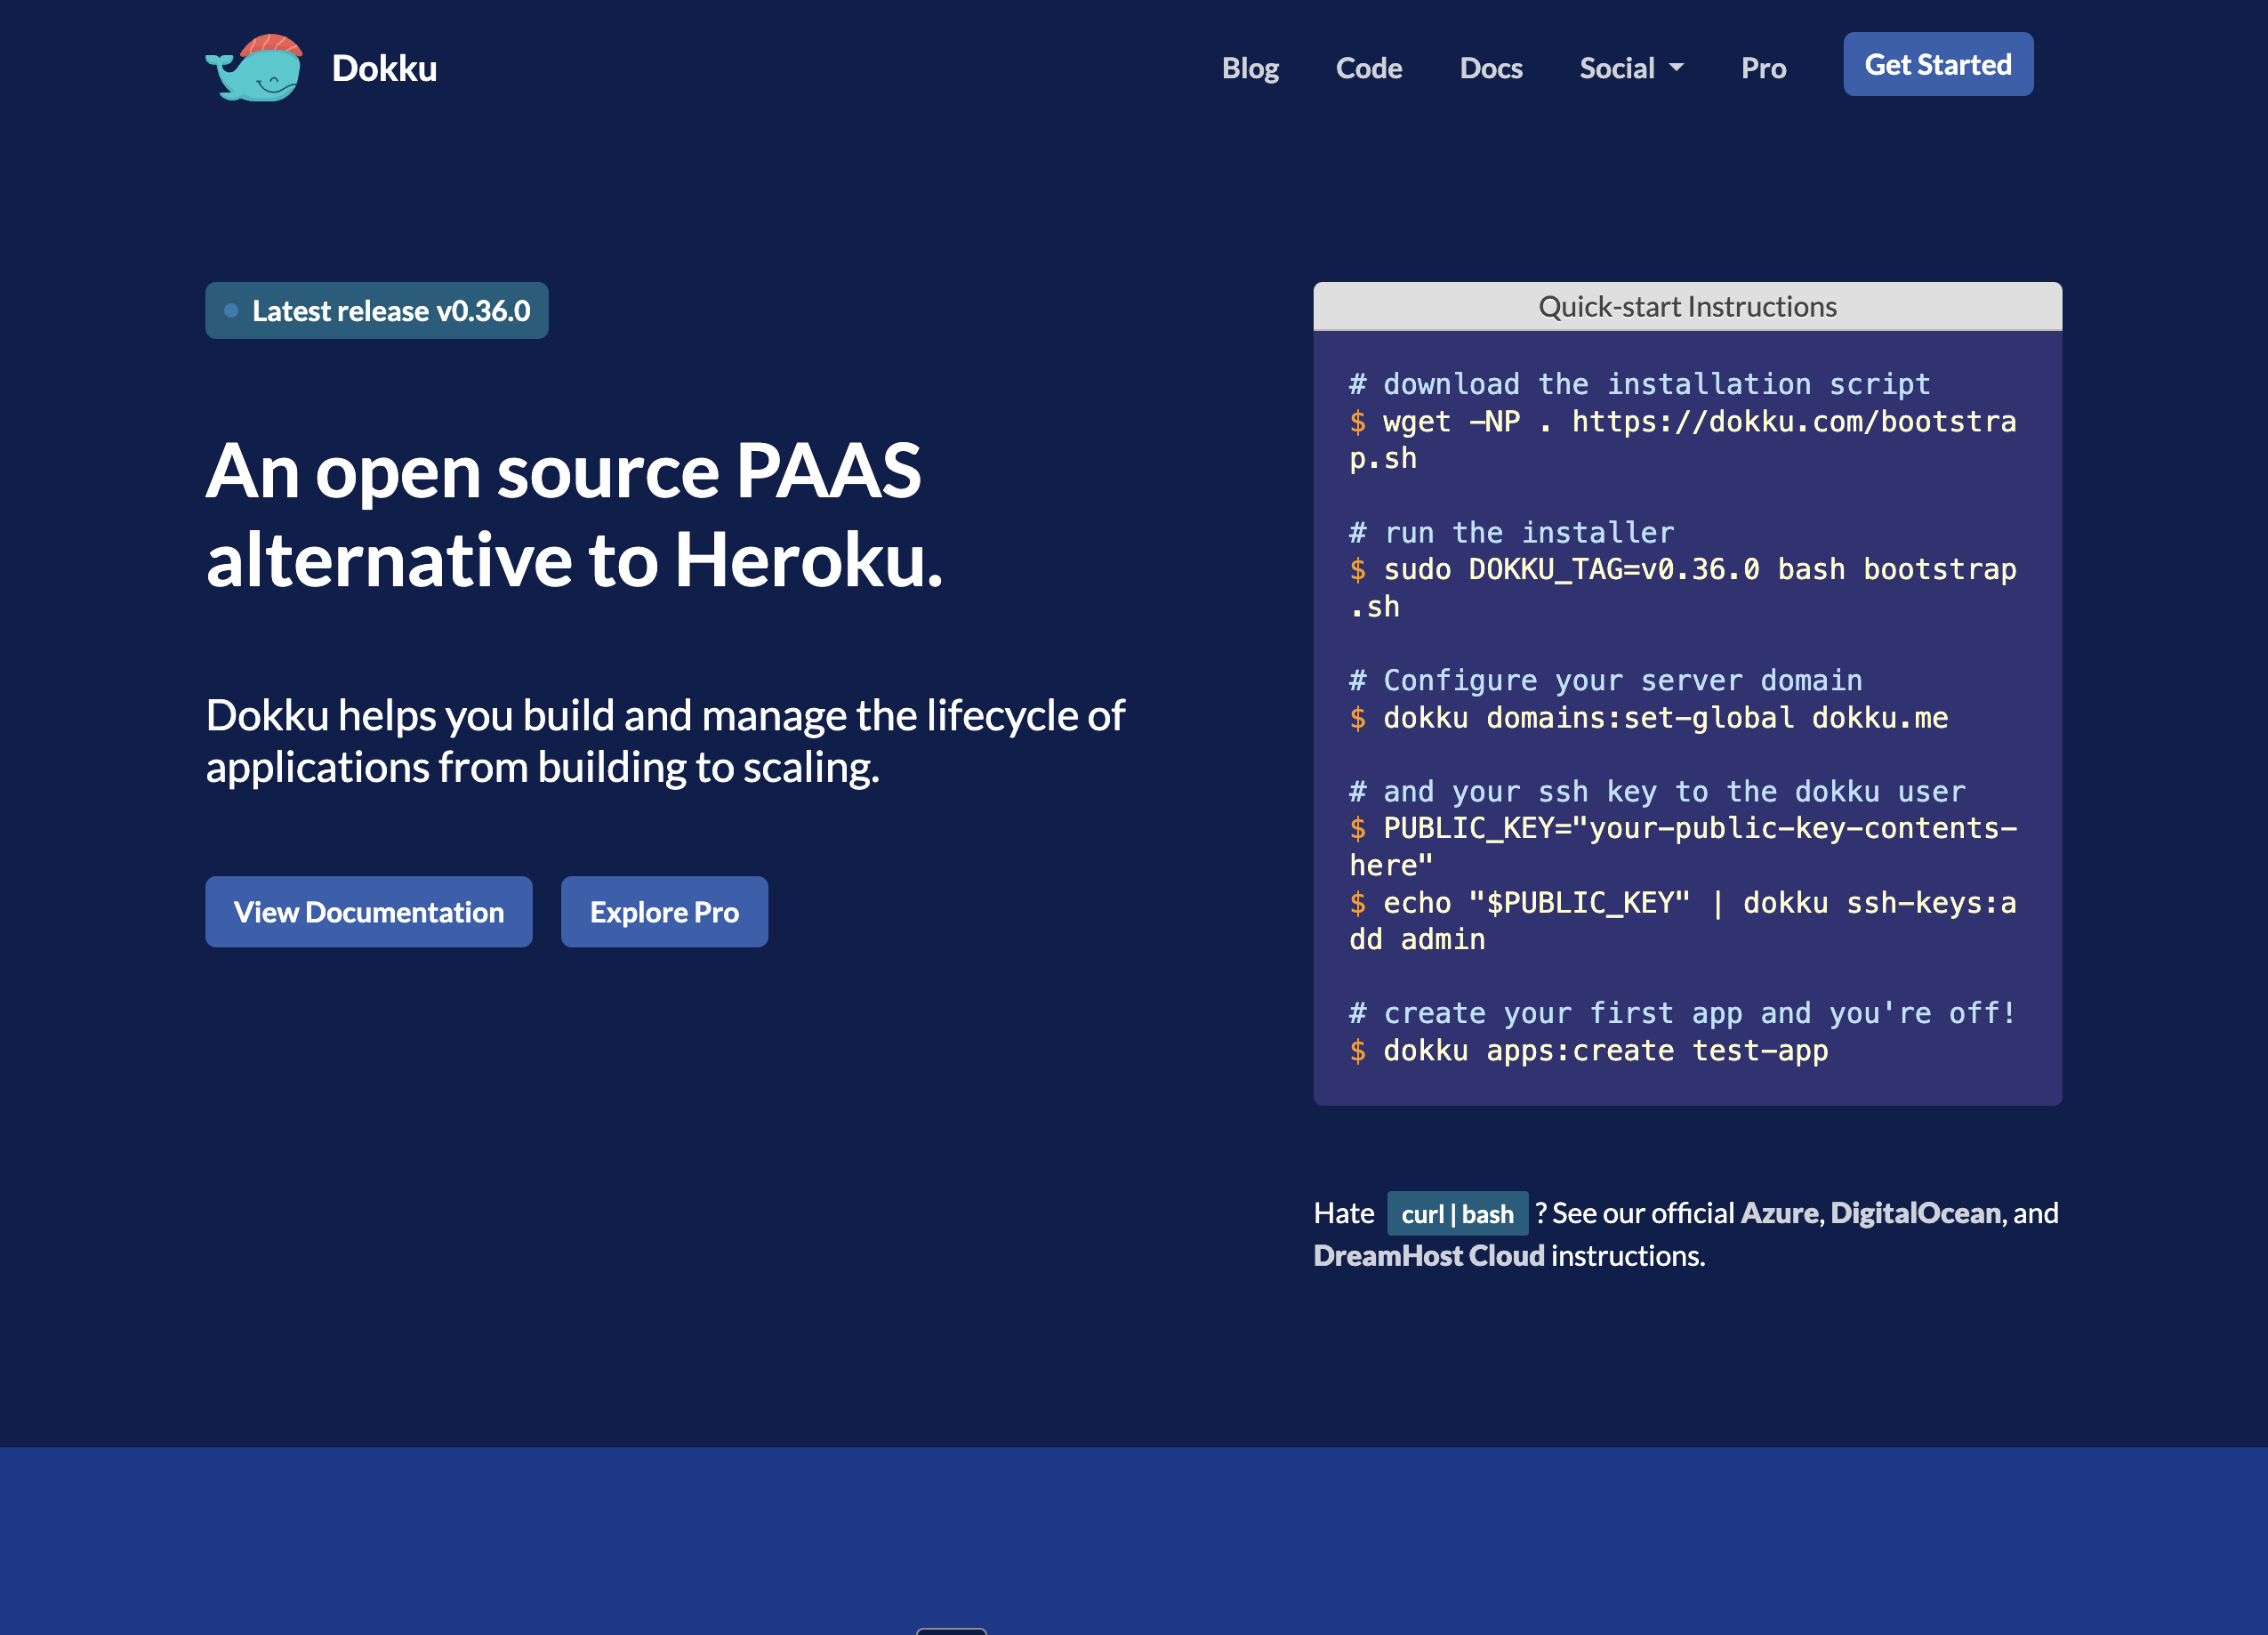This screenshot has width=2268, height=1635.
Task: Open the Code menu item
Action: (x=1369, y=68)
